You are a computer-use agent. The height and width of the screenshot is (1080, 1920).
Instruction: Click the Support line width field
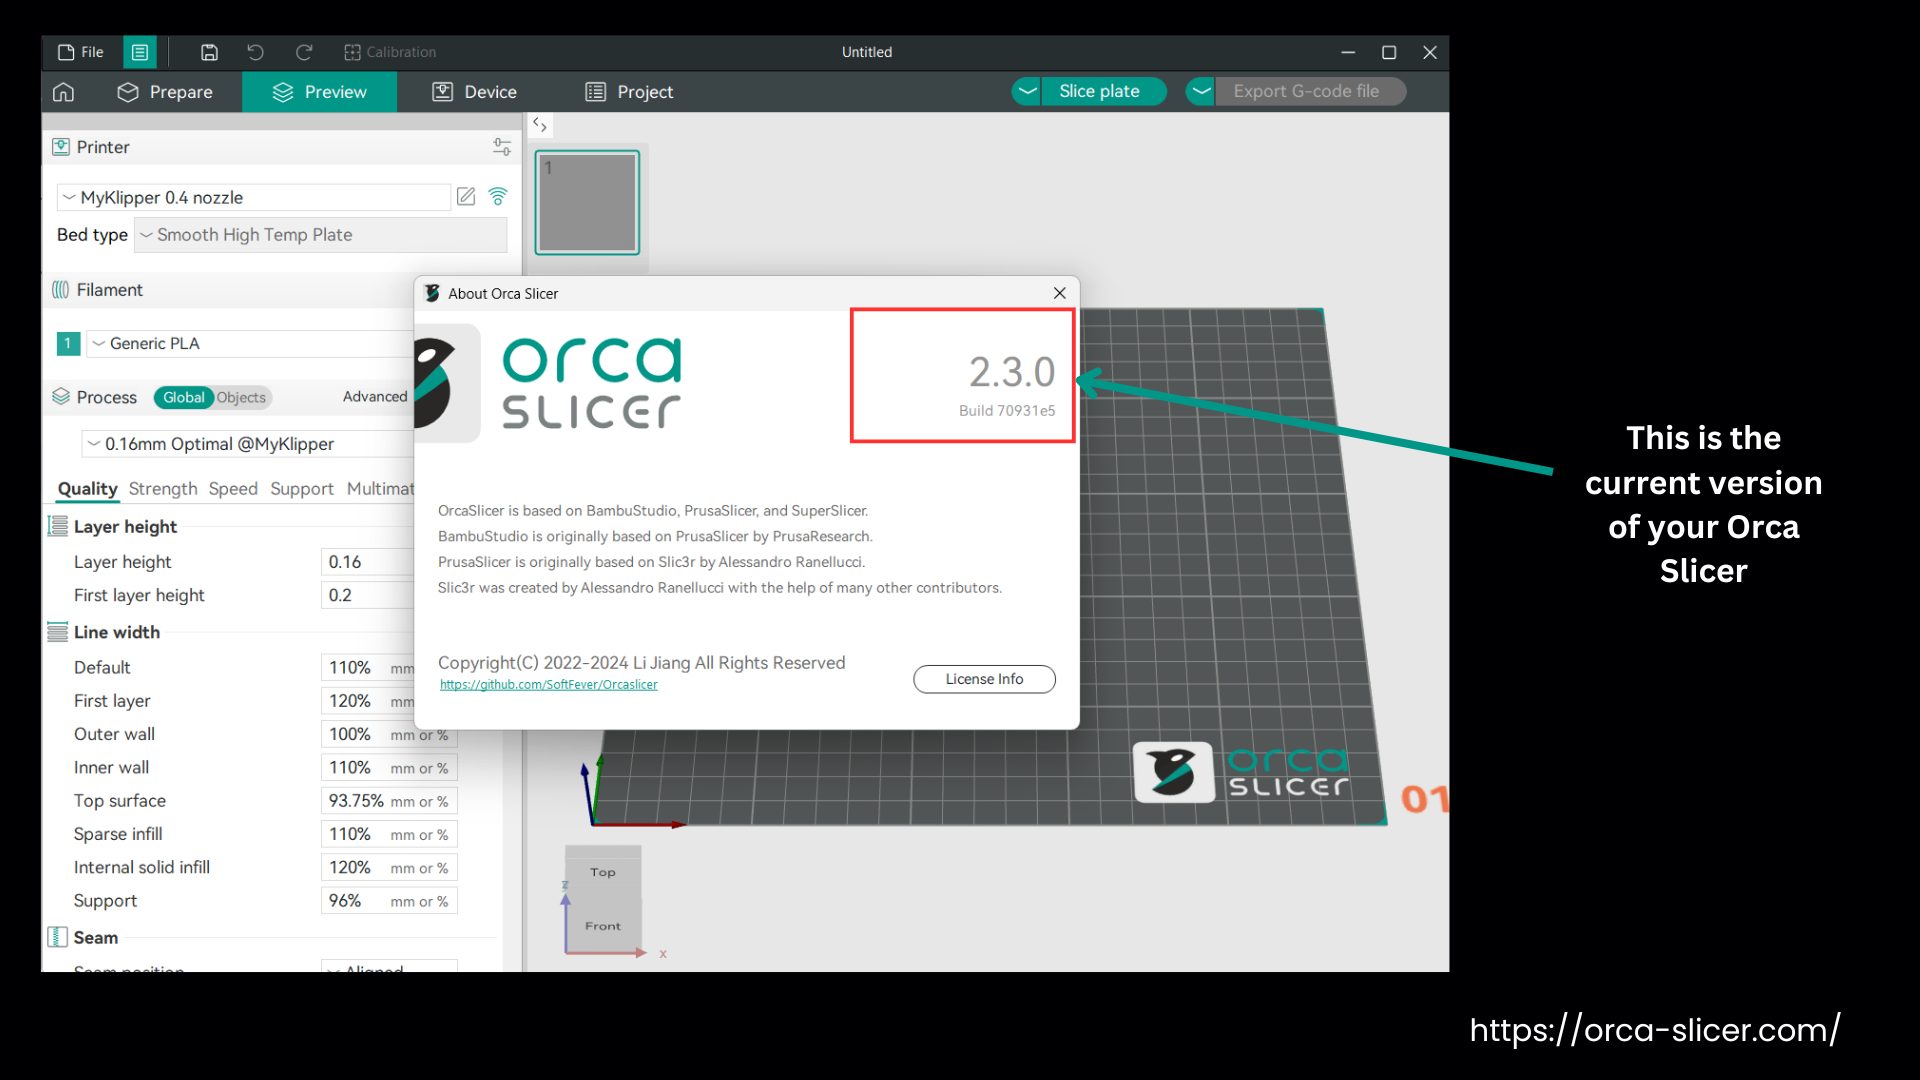pyautogui.click(x=389, y=901)
